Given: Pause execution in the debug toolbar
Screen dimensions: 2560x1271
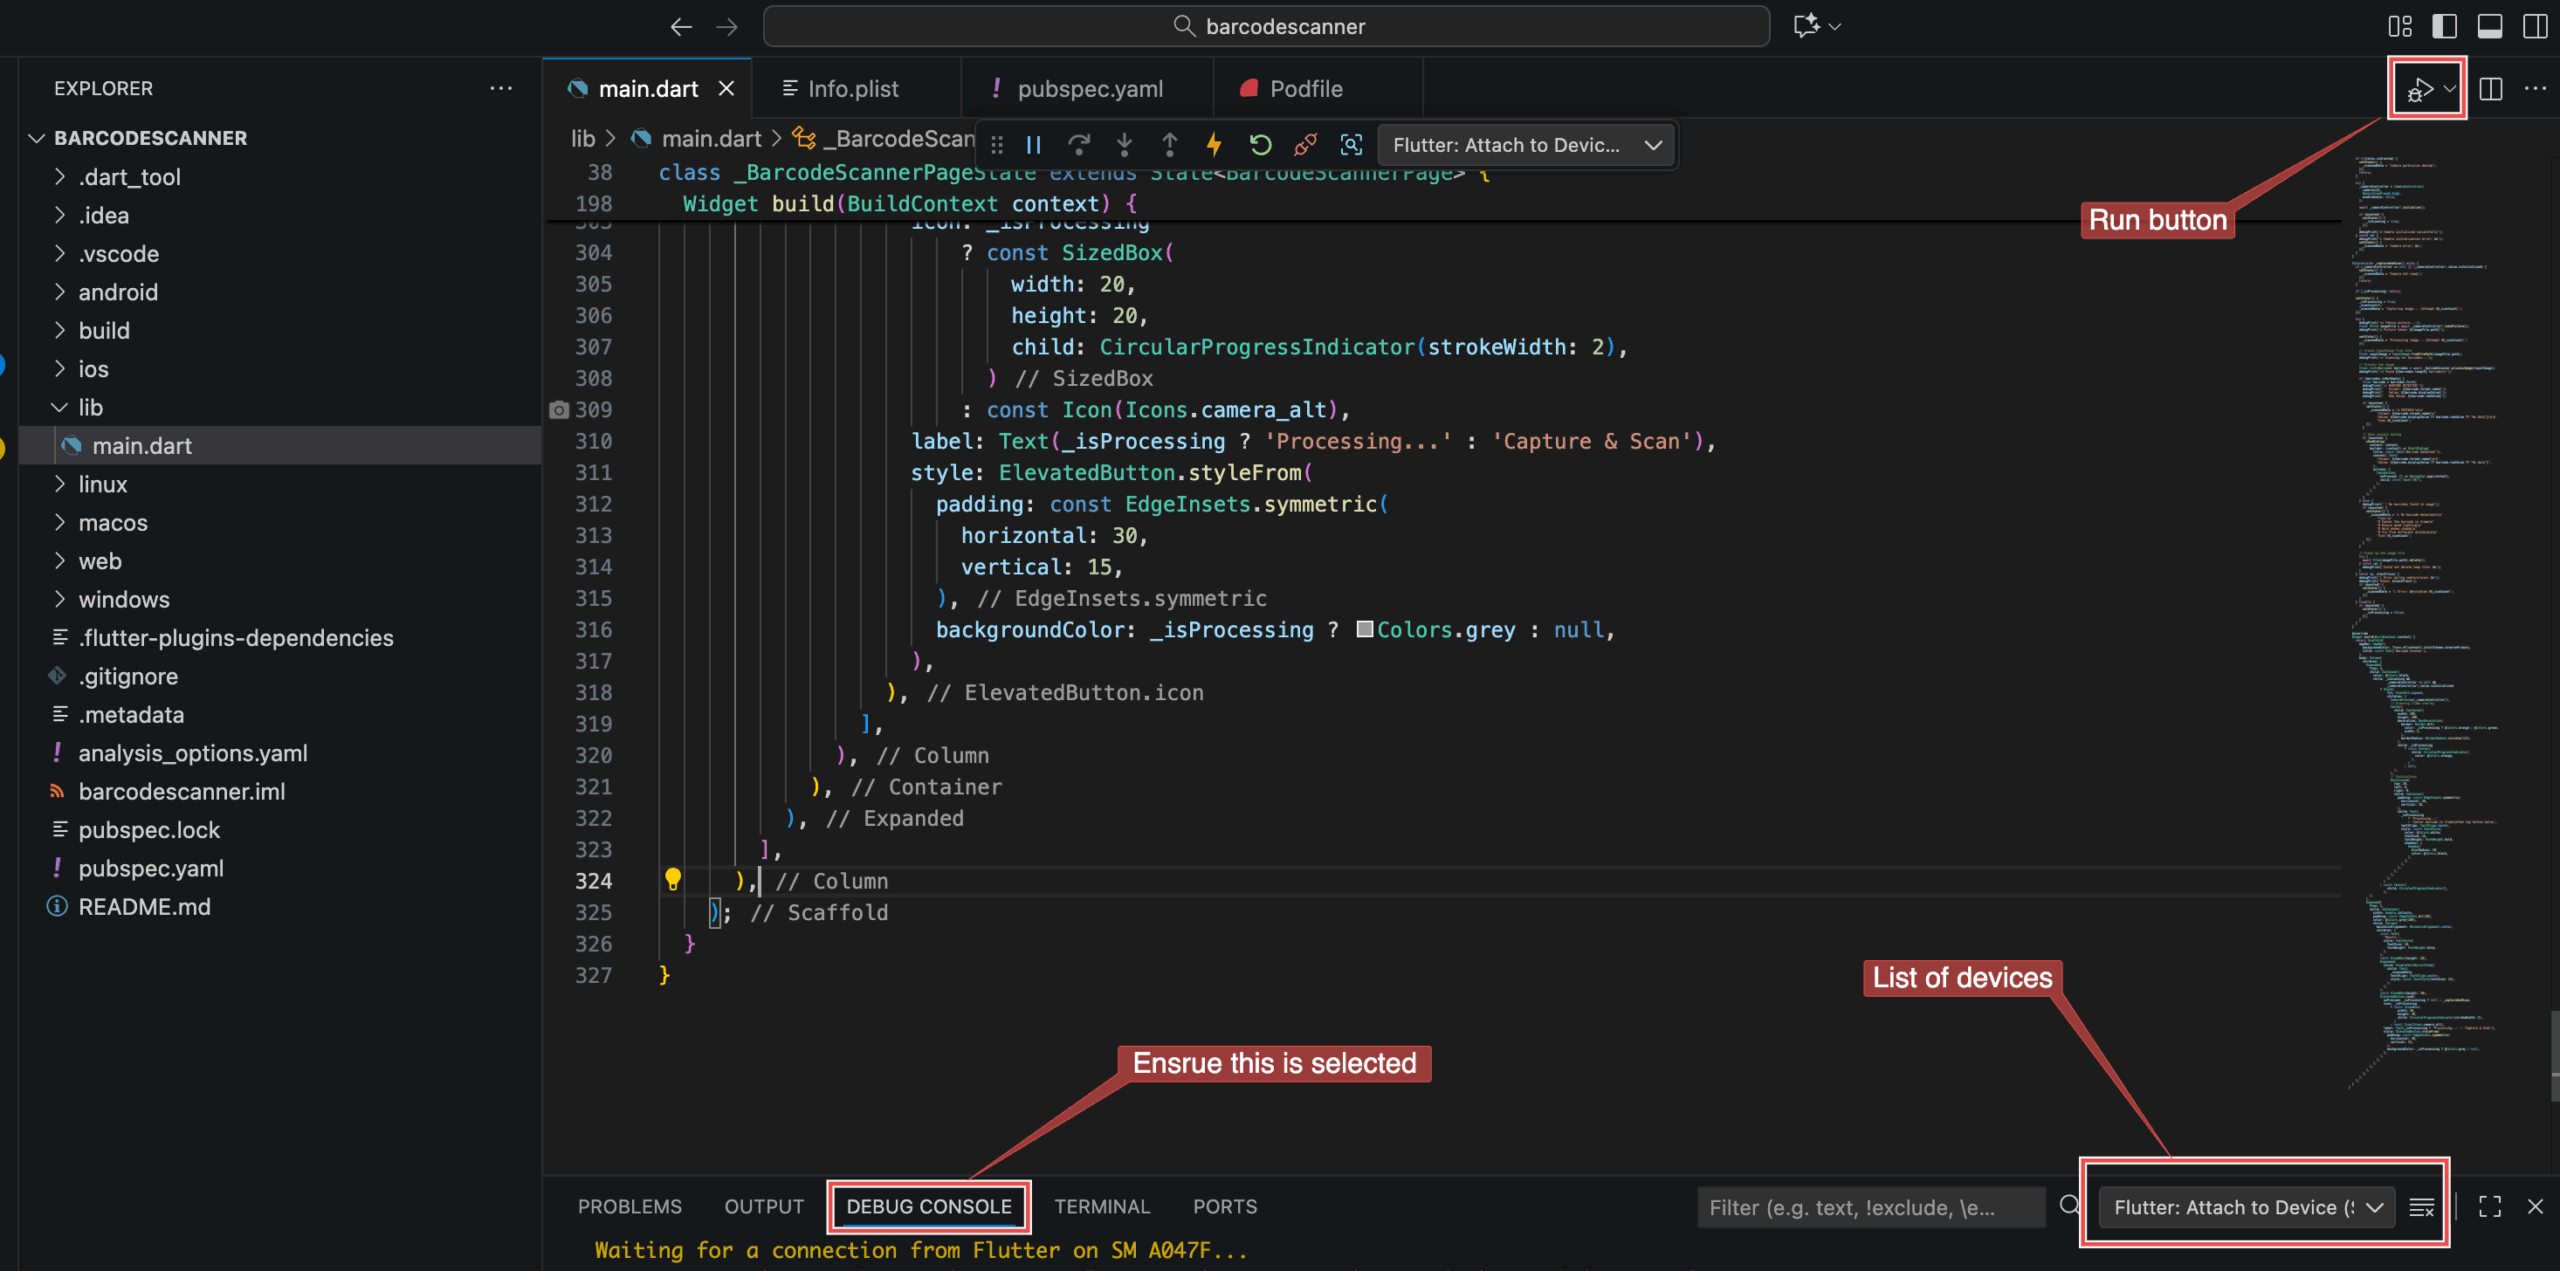Looking at the screenshot, I should pyautogui.click(x=1034, y=145).
